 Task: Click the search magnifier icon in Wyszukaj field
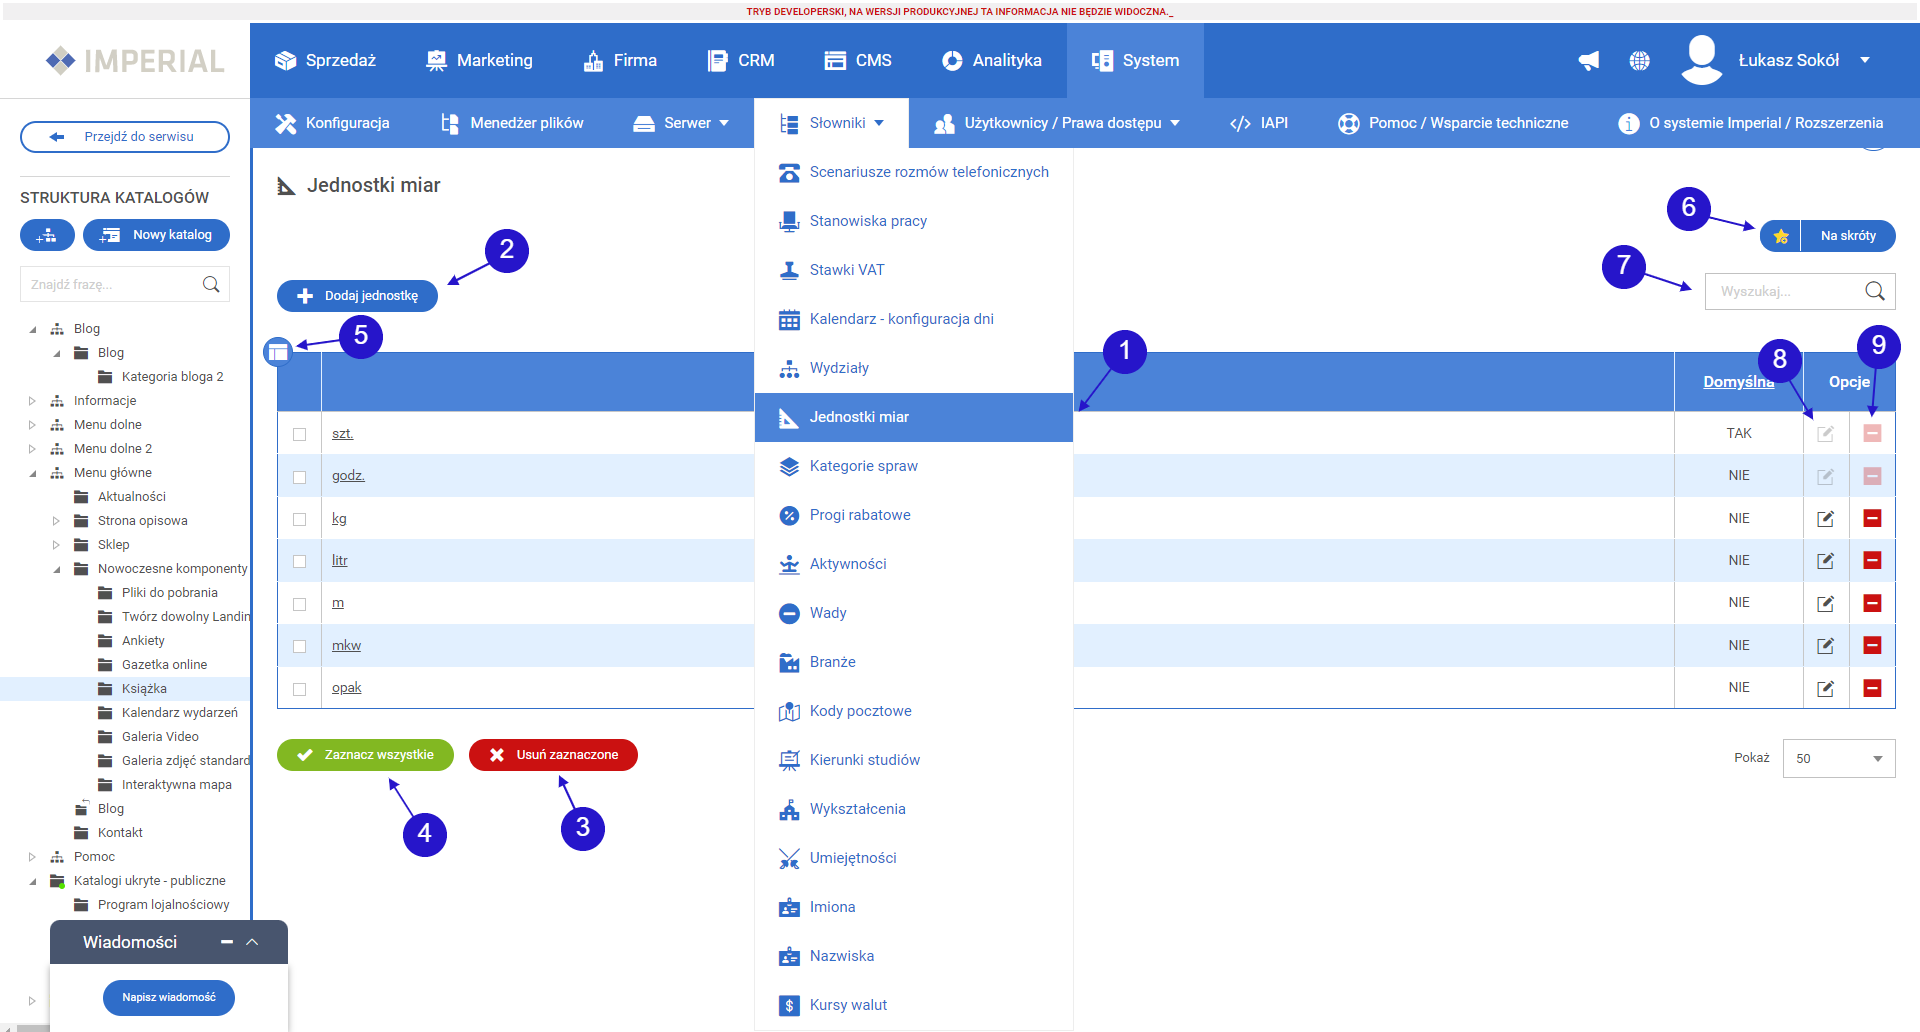point(1874,291)
